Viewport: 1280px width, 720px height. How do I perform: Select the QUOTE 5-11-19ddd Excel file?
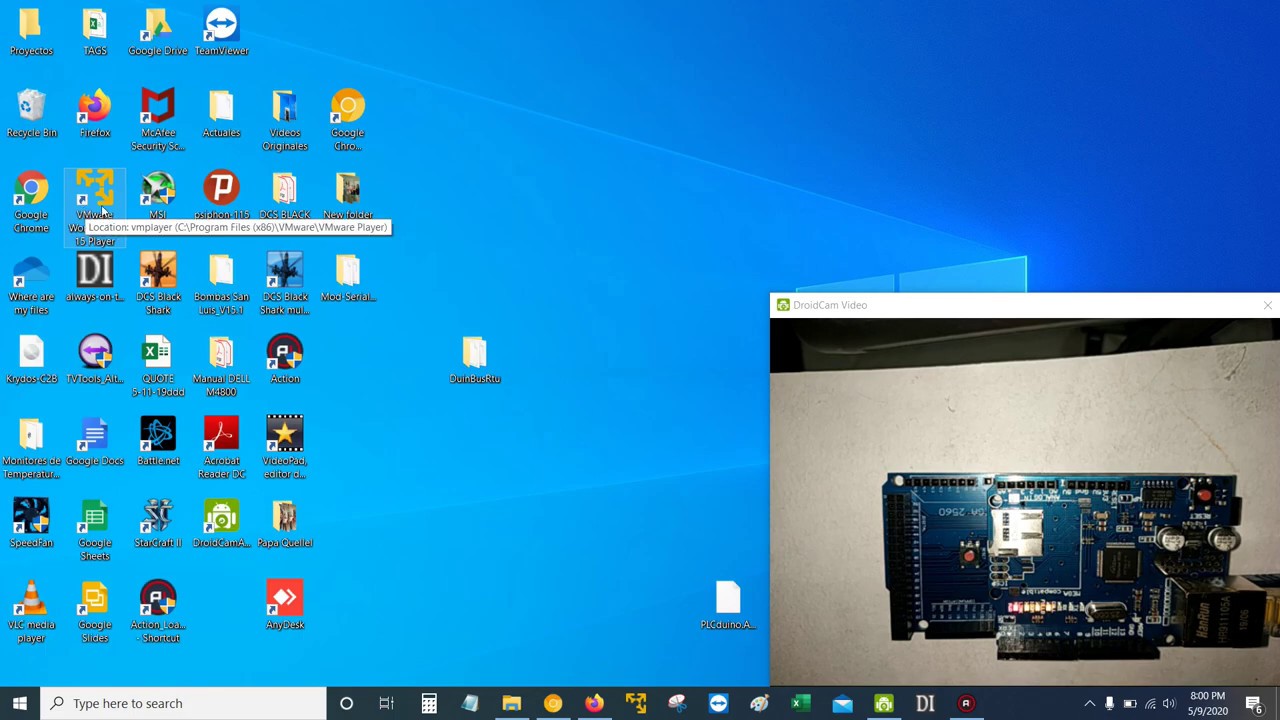click(x=158, y=366)
